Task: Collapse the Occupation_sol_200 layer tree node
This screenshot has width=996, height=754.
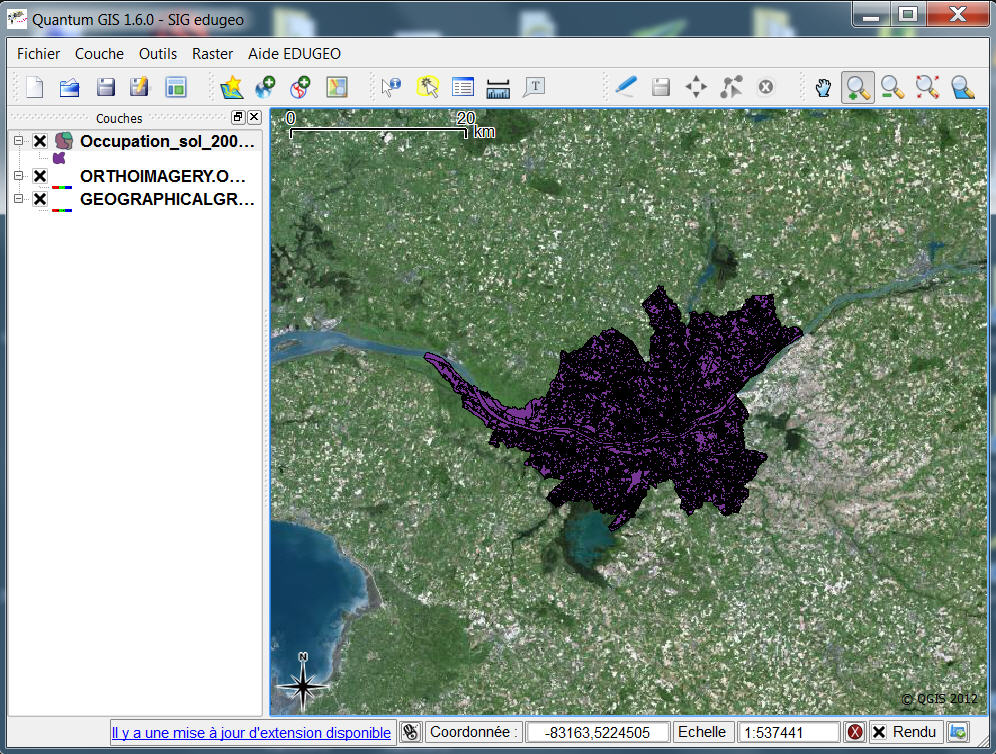Action: click(18, 140)
